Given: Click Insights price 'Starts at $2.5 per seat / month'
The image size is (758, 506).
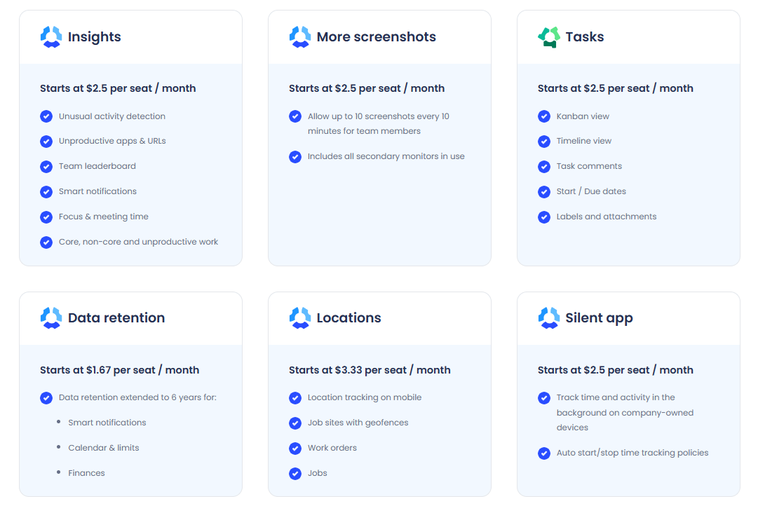Looking at the screenshot, I should click(118, 88).
